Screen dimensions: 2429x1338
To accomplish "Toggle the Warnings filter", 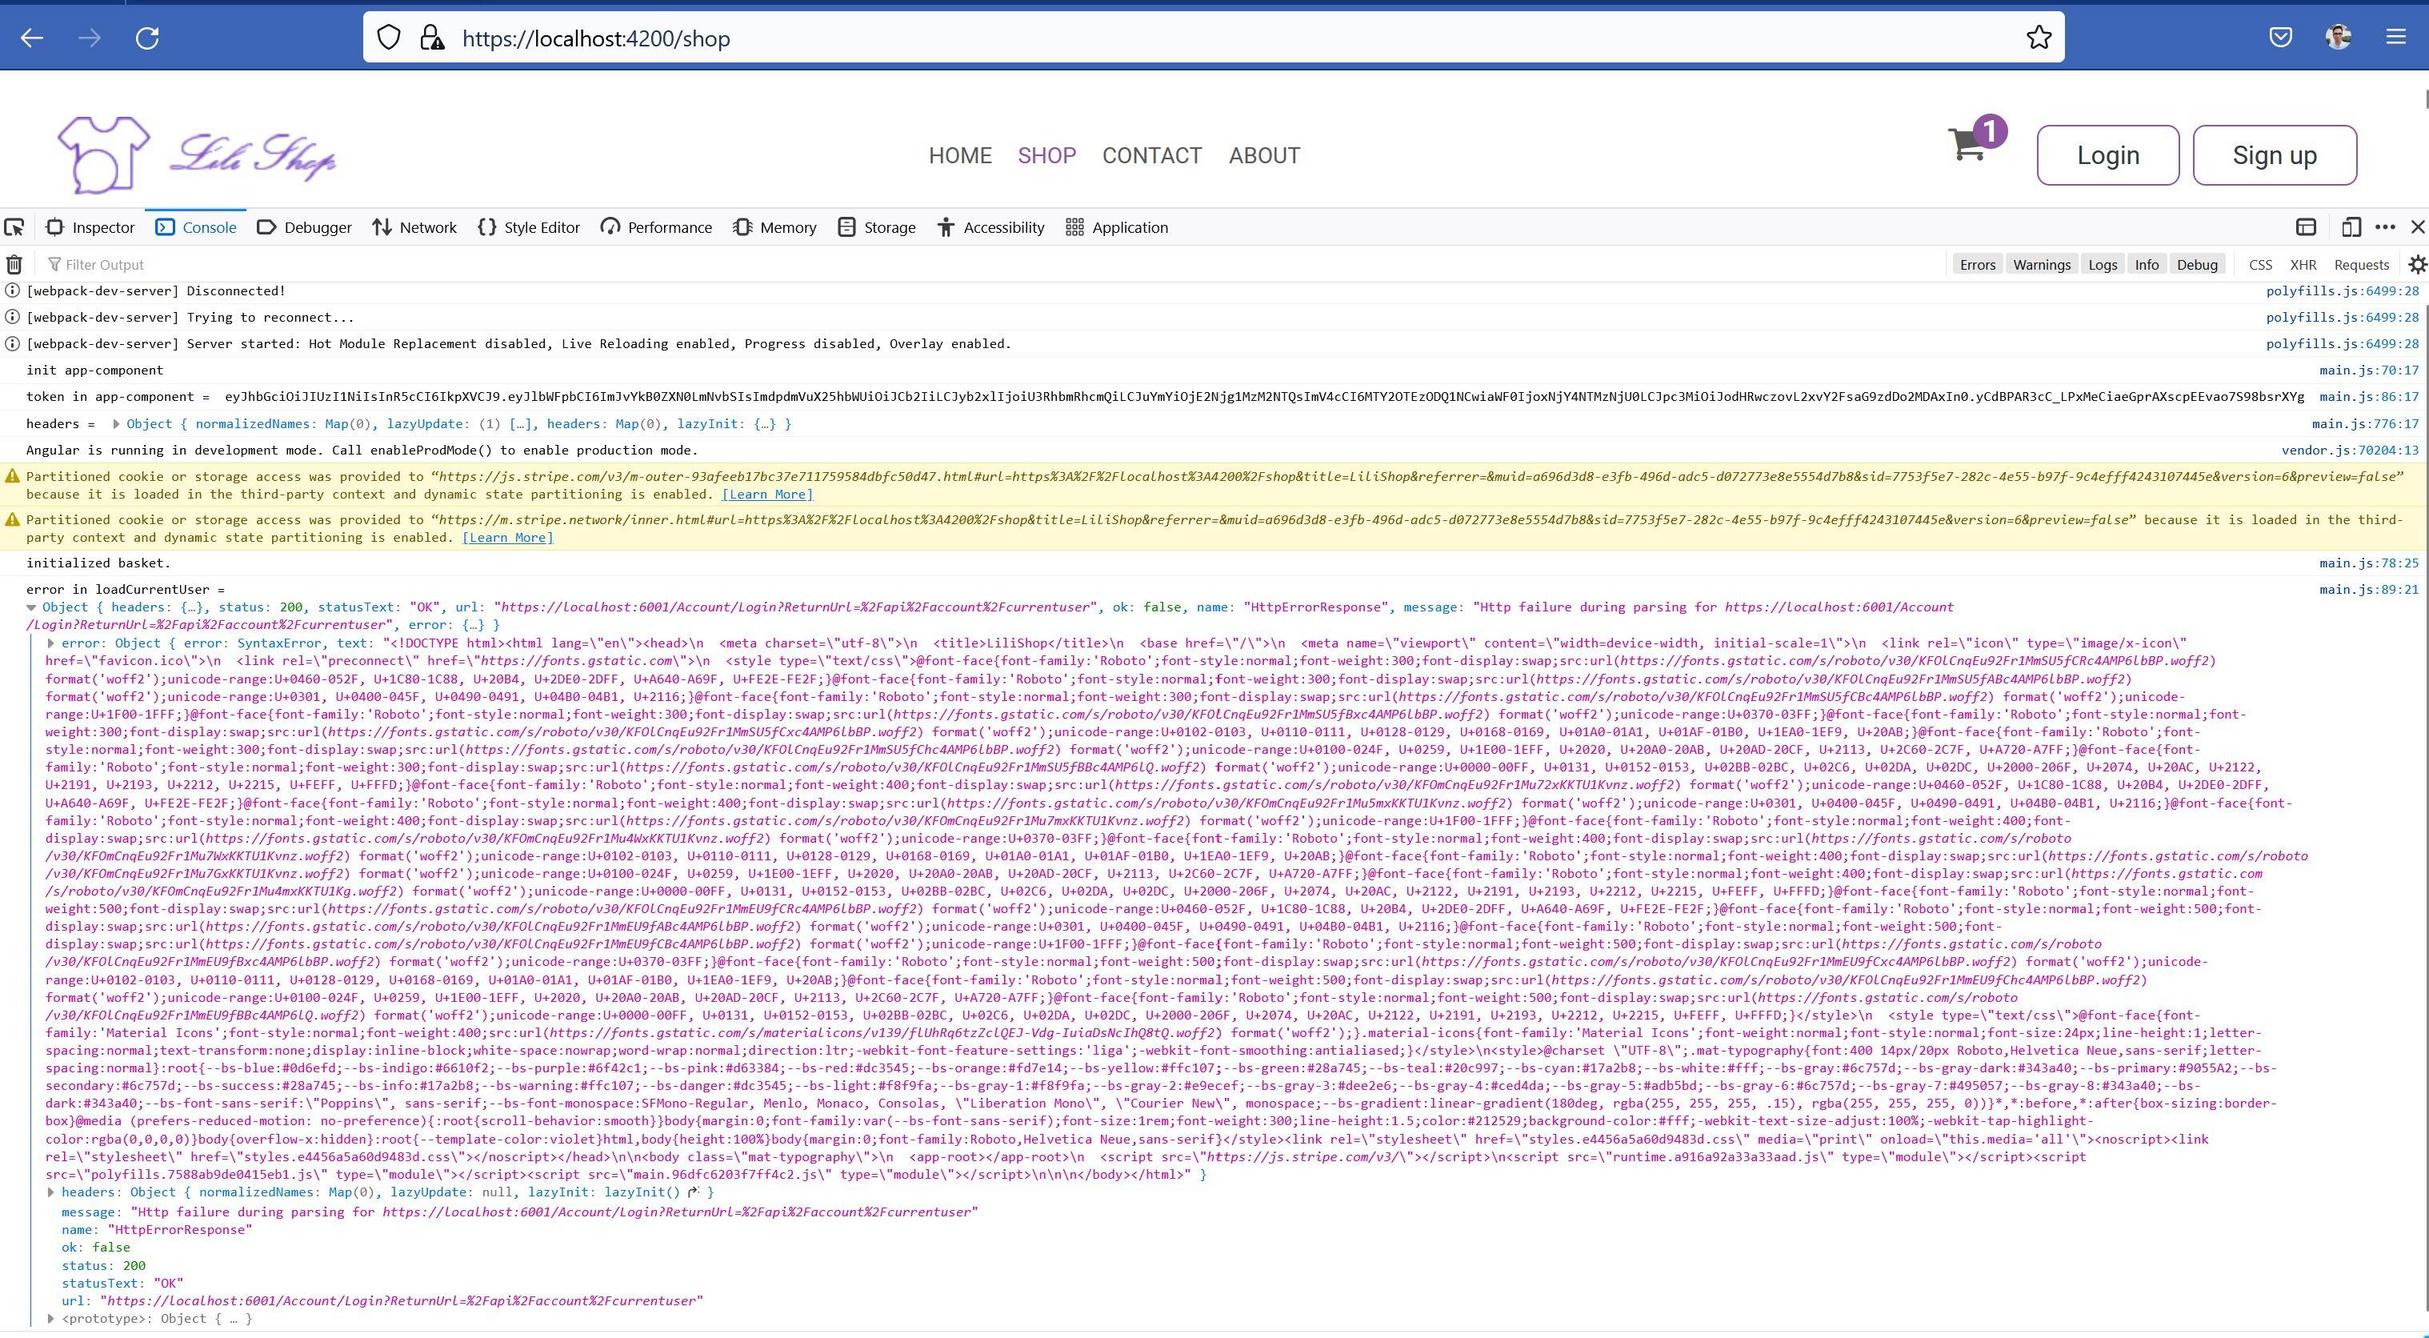I will click(2041, 264).
